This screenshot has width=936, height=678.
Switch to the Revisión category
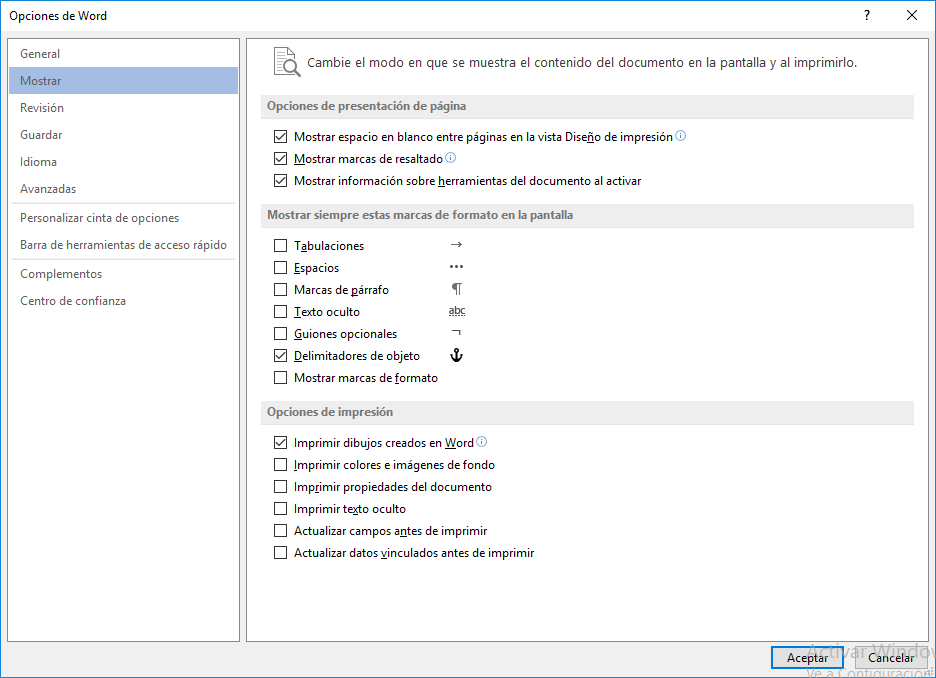pyautogui.click(x=42, y=108)
